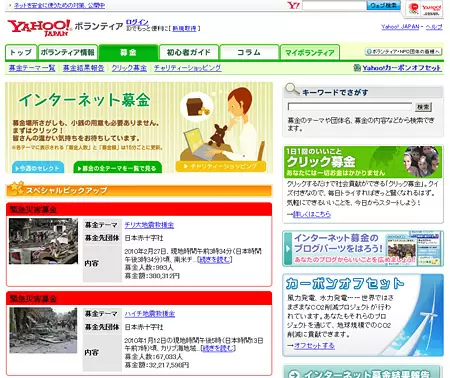The width and height of the screenshot is (450, 378).
Task: Open the チリ大地震救援金 link
Action: point(149,225)
